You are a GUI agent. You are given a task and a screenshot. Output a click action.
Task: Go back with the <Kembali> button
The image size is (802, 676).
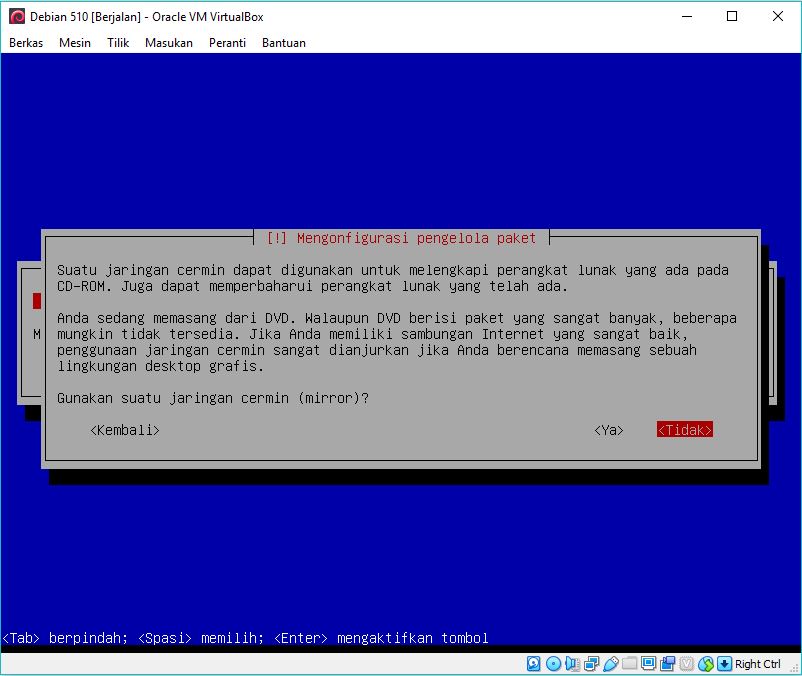[125, 430]
